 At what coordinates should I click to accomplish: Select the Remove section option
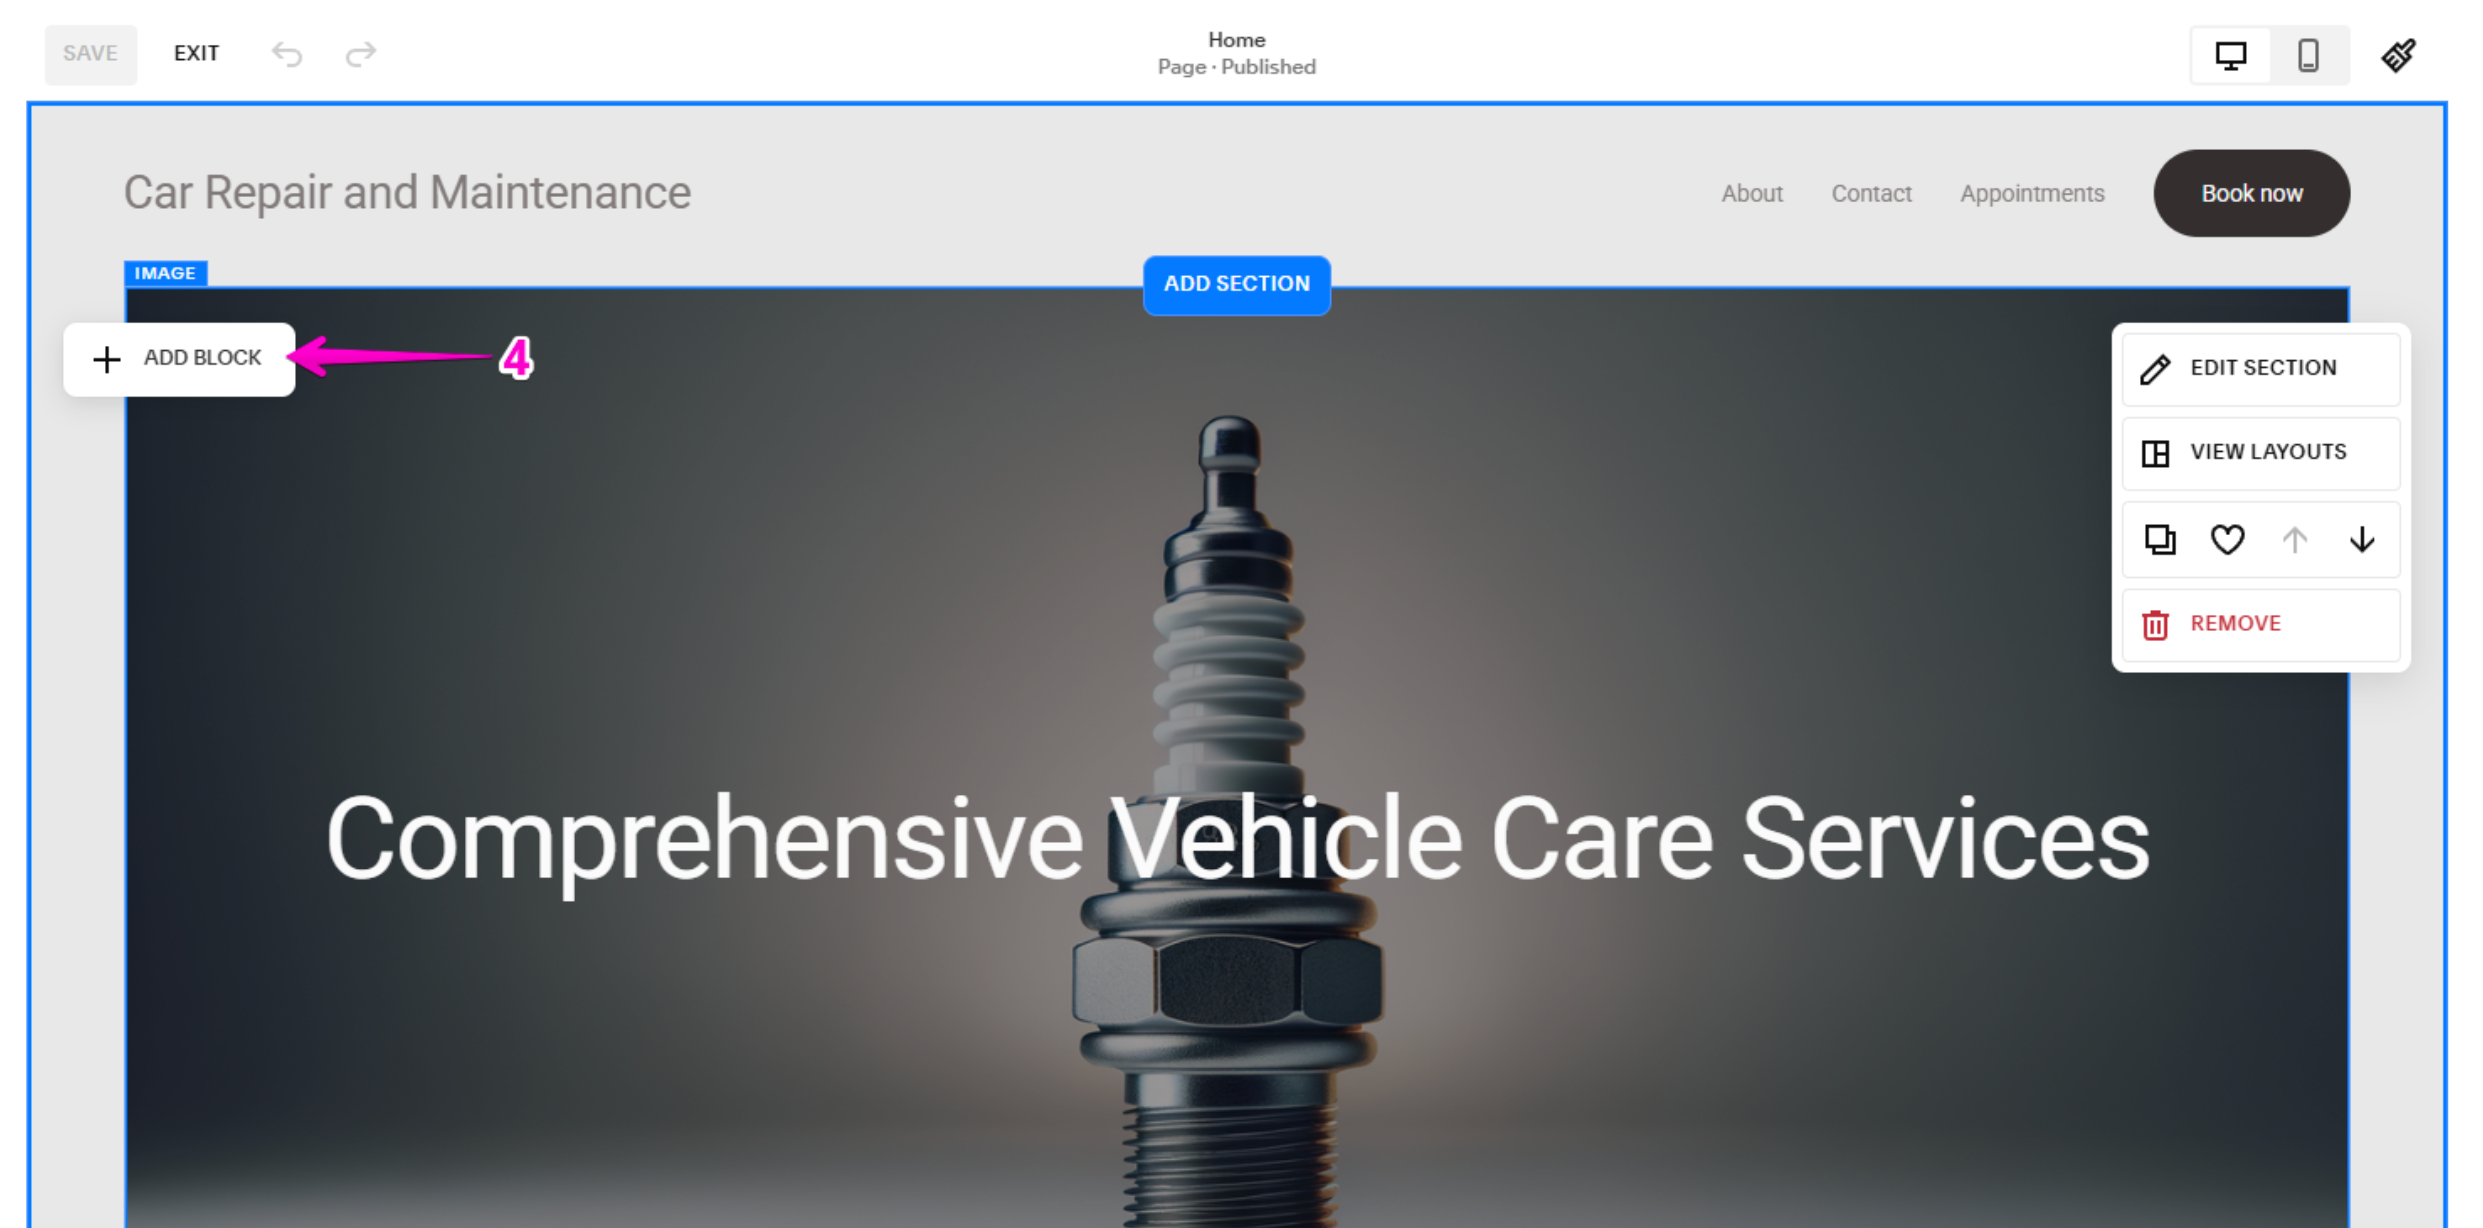click(2261, 625)
